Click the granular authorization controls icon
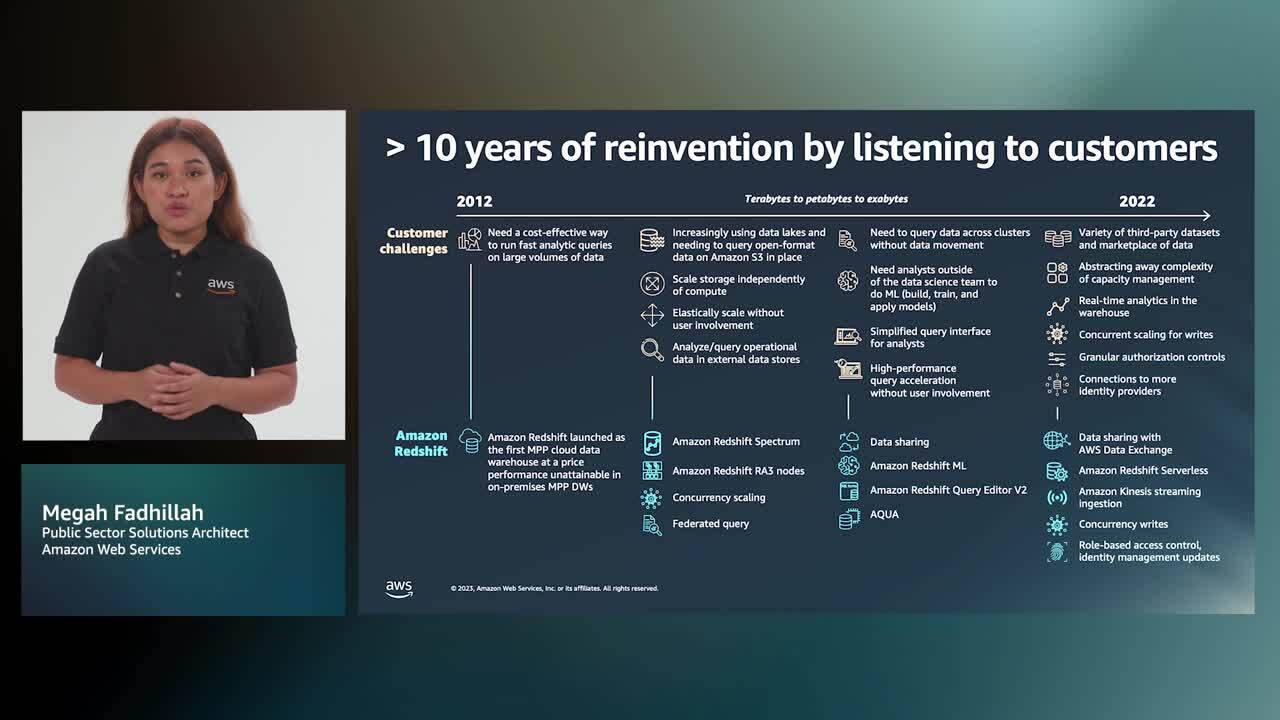Viewport: 1280px width, 720px height. 1057,358
